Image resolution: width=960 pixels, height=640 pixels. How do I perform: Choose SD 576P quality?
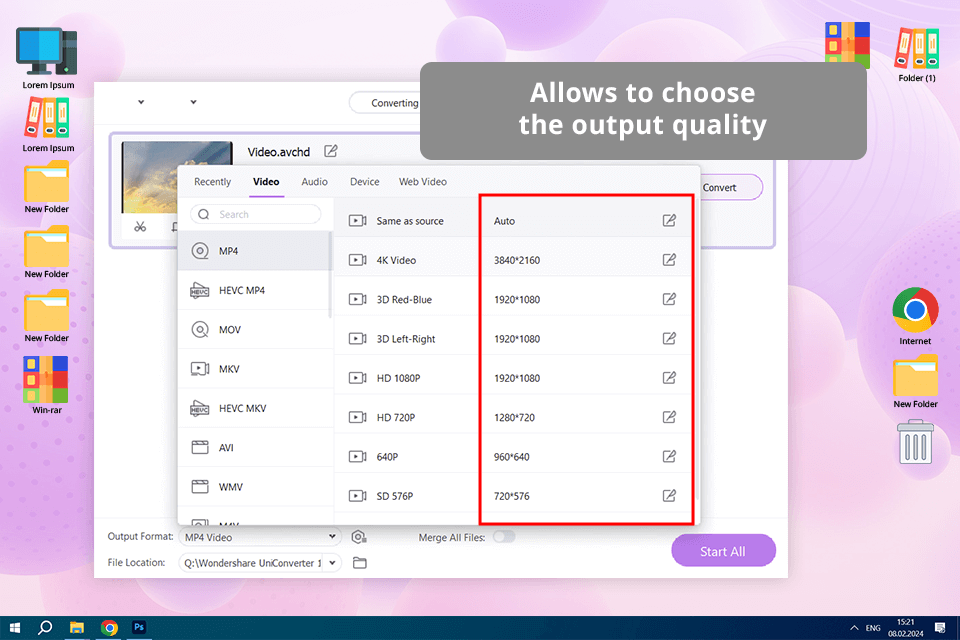point(406,495)
